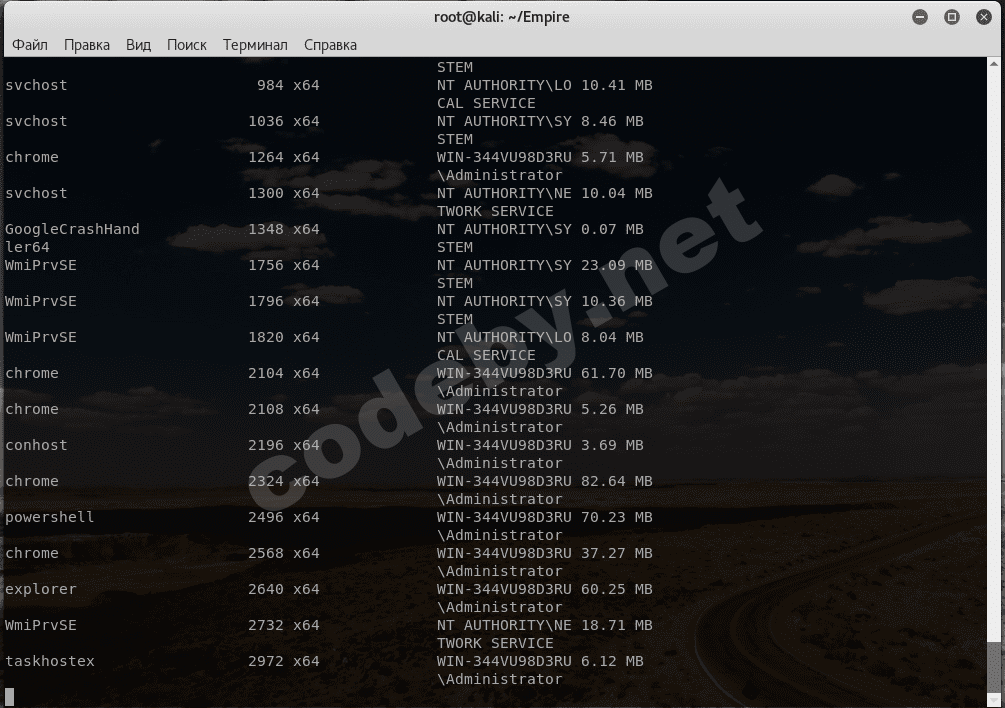
Task: Click the 10.41 MB memory value
Action: click(x=617, y=85)
